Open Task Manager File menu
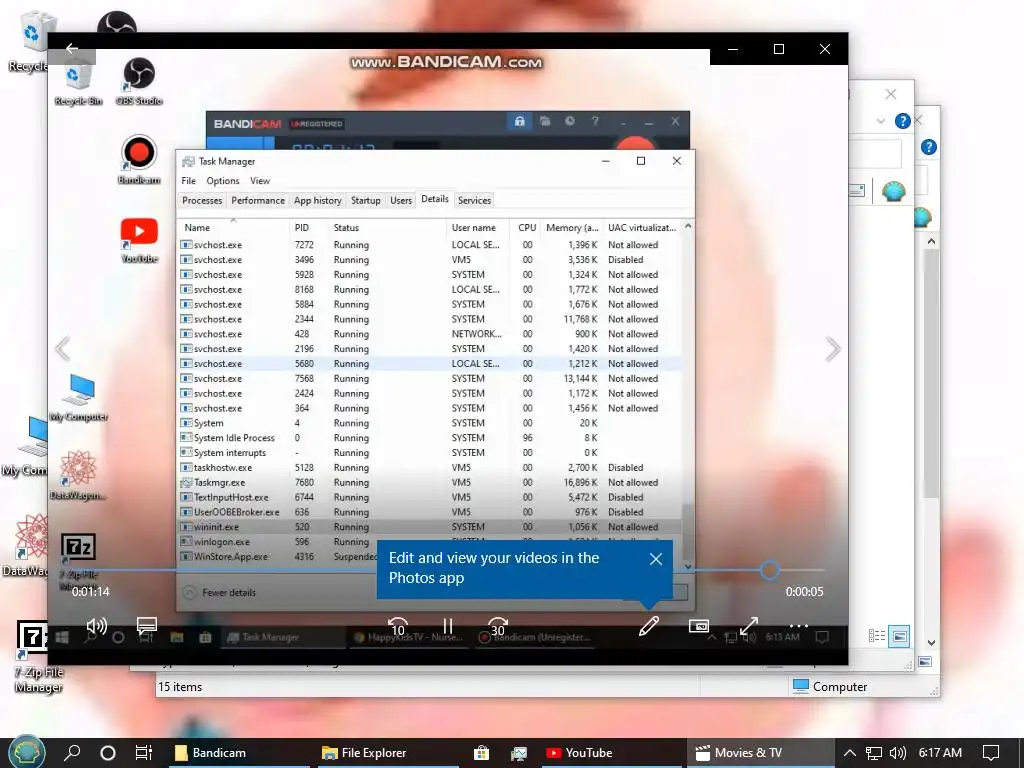1024x768 pixels. click(x=189, y=181)
